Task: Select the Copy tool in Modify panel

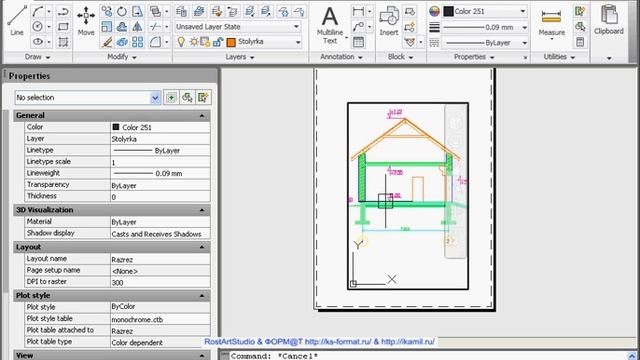Action: pos(107,11)
